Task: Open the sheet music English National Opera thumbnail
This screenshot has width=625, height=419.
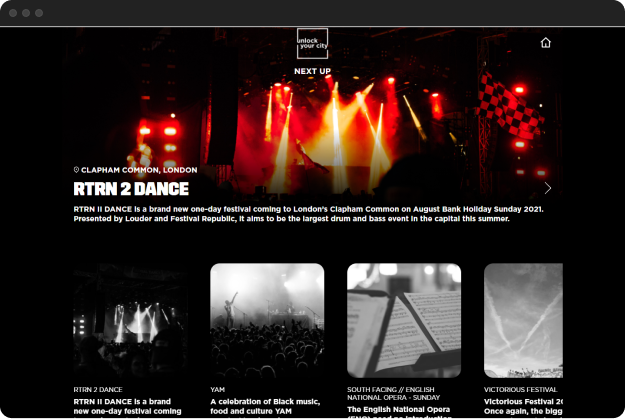Action: coord(404,321)
